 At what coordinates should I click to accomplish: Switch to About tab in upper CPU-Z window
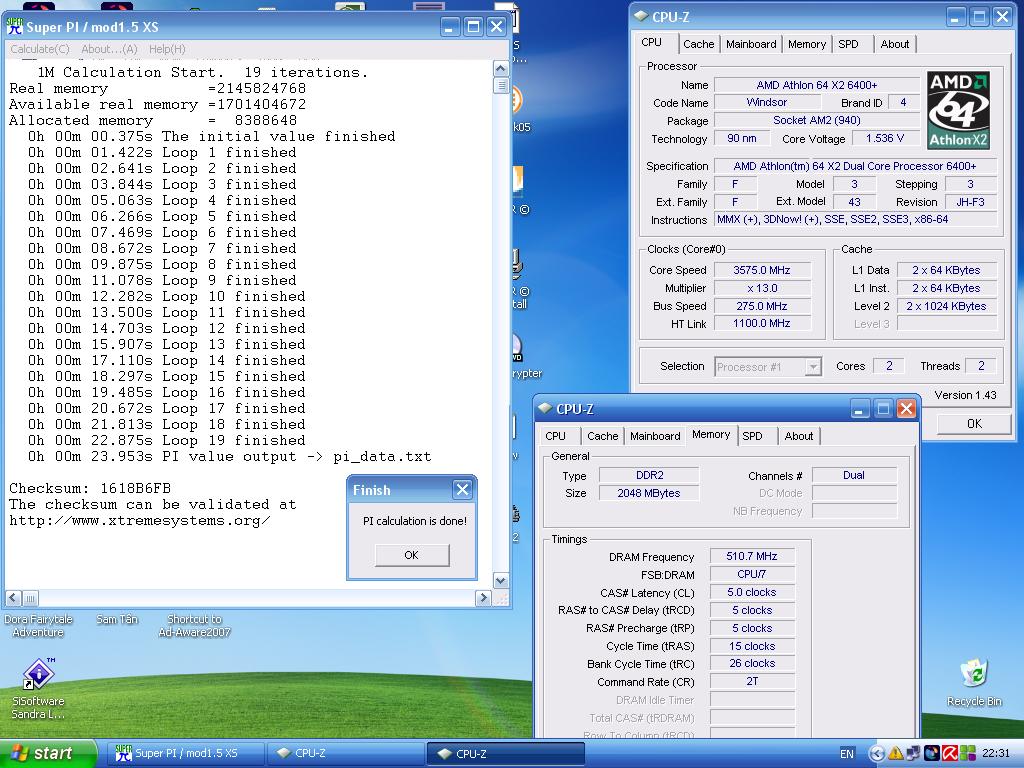[895, 44]
